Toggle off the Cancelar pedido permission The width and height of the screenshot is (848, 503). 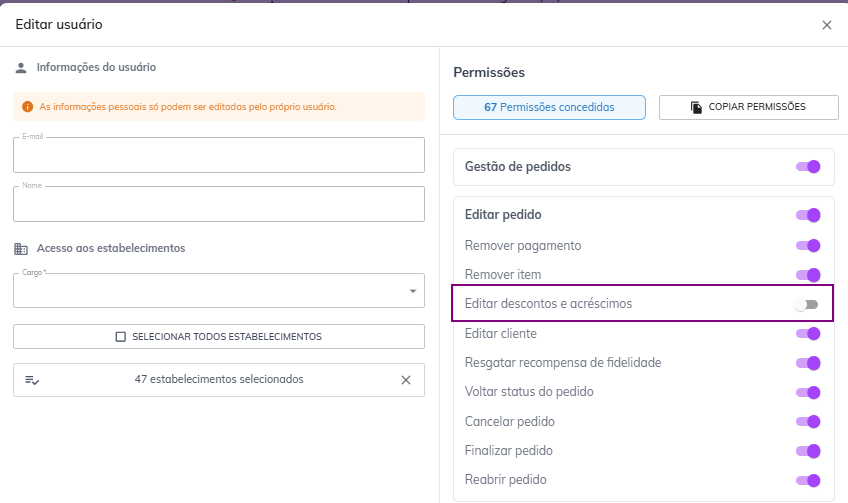coord(808,422)
